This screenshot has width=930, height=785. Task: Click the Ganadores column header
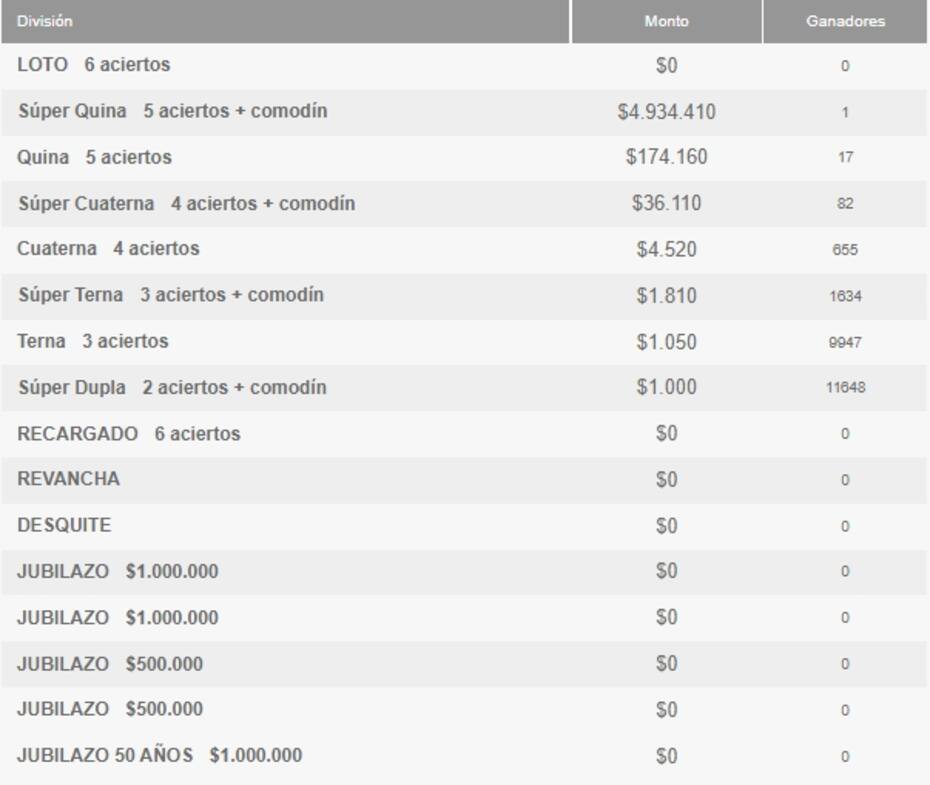pyautogui.click(x=845, y=21)
